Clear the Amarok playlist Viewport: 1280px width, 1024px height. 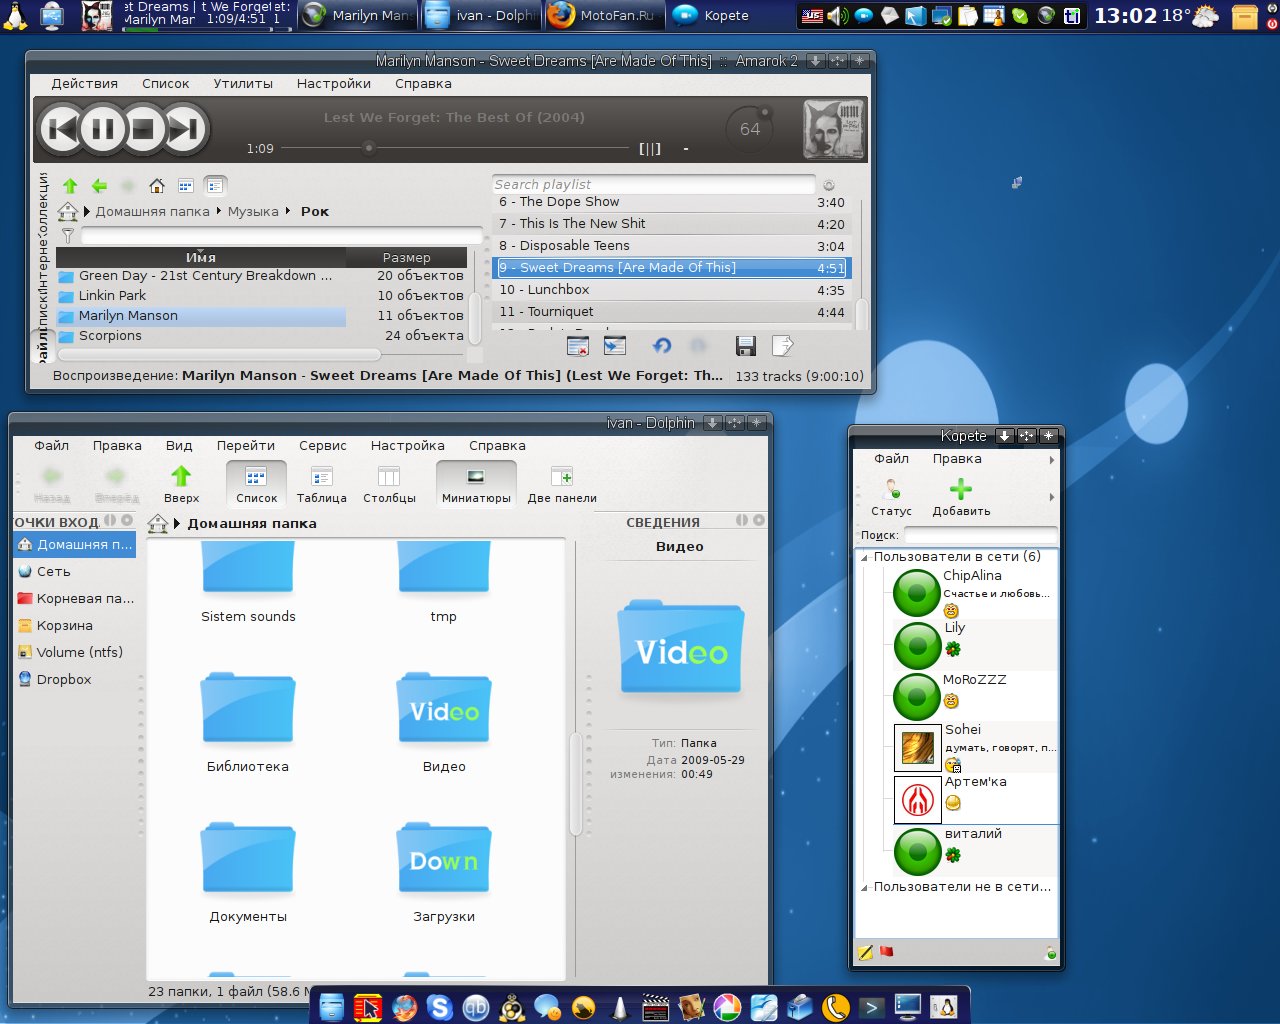(578, 346)
